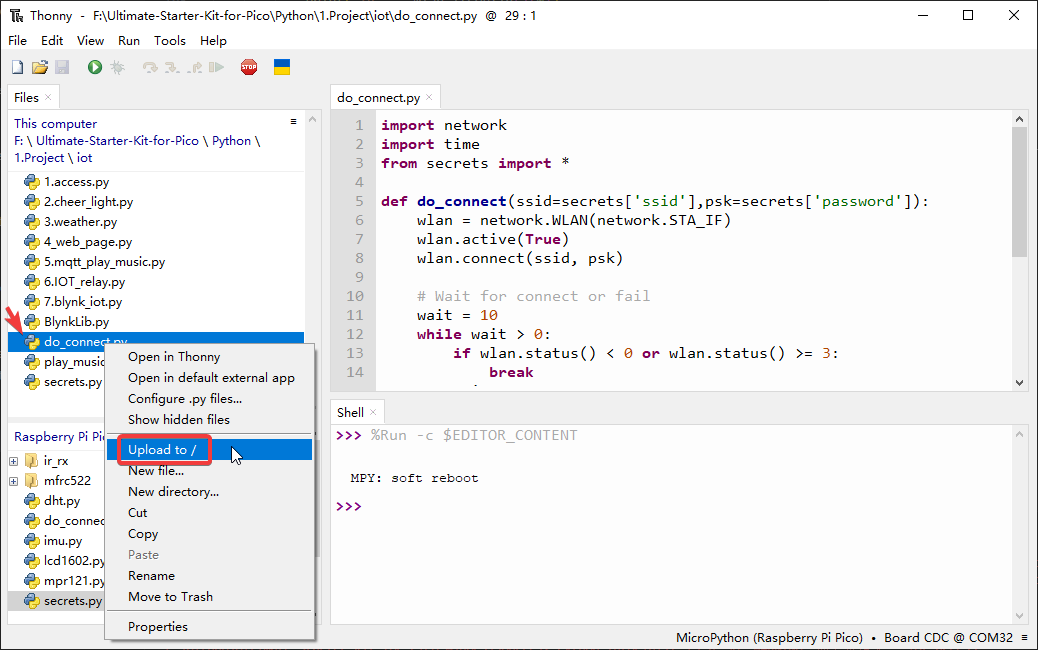Switch to the do_connect.py editor tab
Viewport: 1038px width, 650px height.
click(378, 98)
